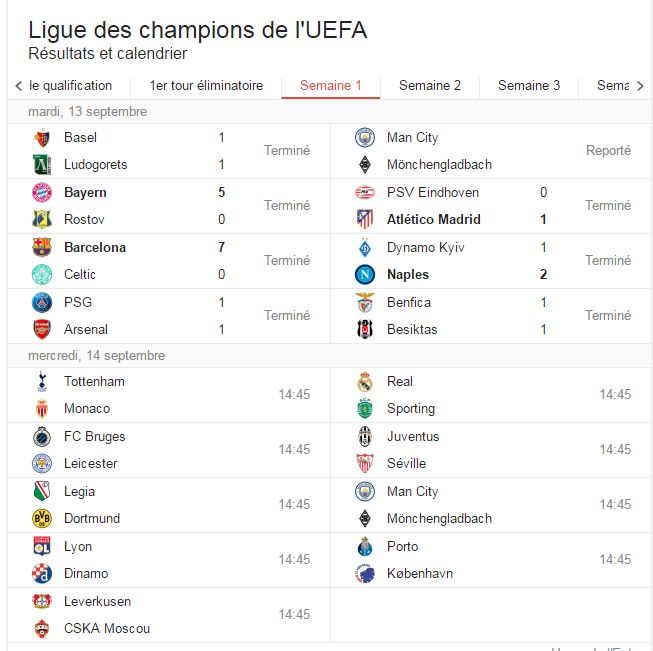653x651 pixels.
Task: Click the Naples club logo
Action: click(365, 274)
